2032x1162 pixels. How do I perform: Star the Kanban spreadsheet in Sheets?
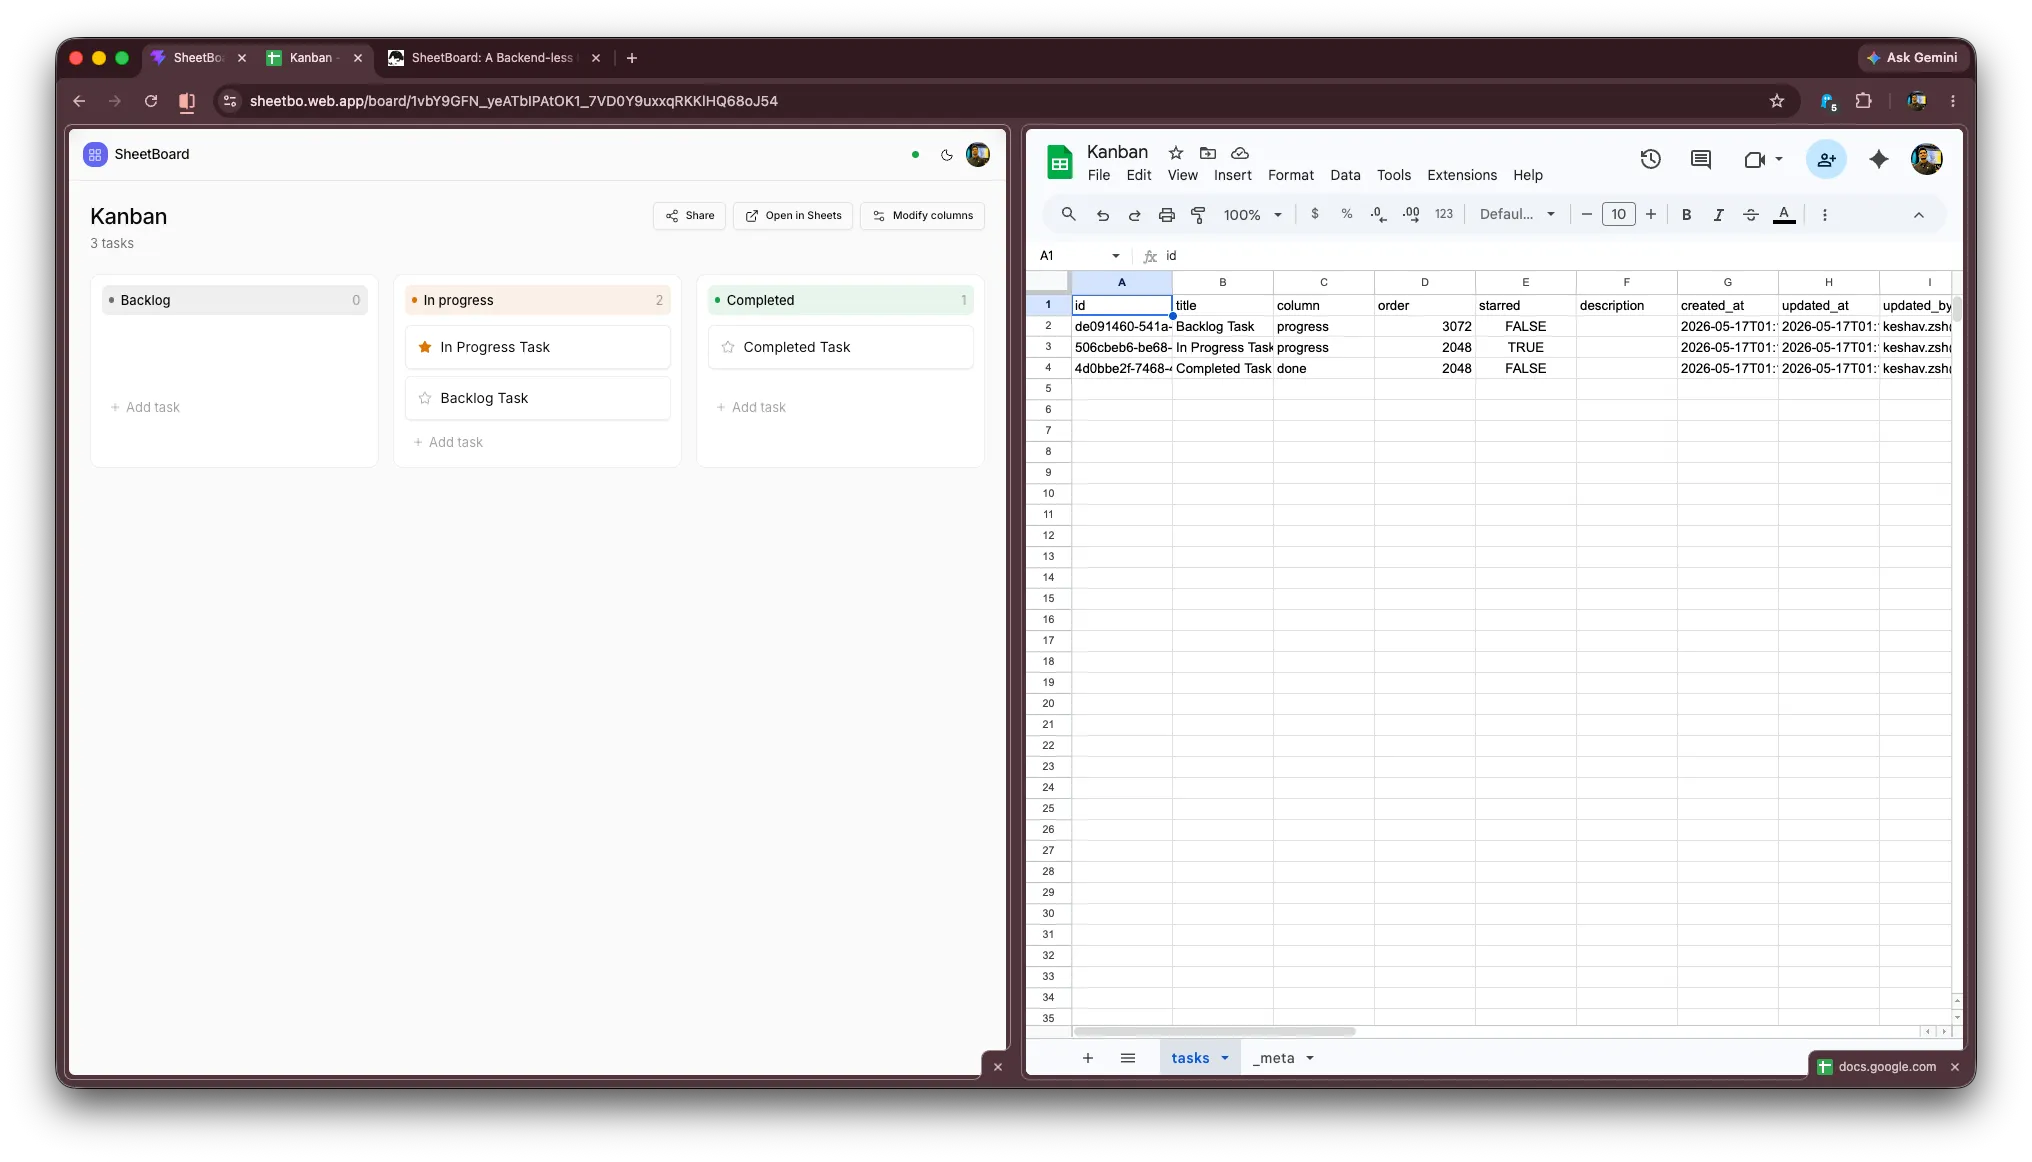point(1176,153)
